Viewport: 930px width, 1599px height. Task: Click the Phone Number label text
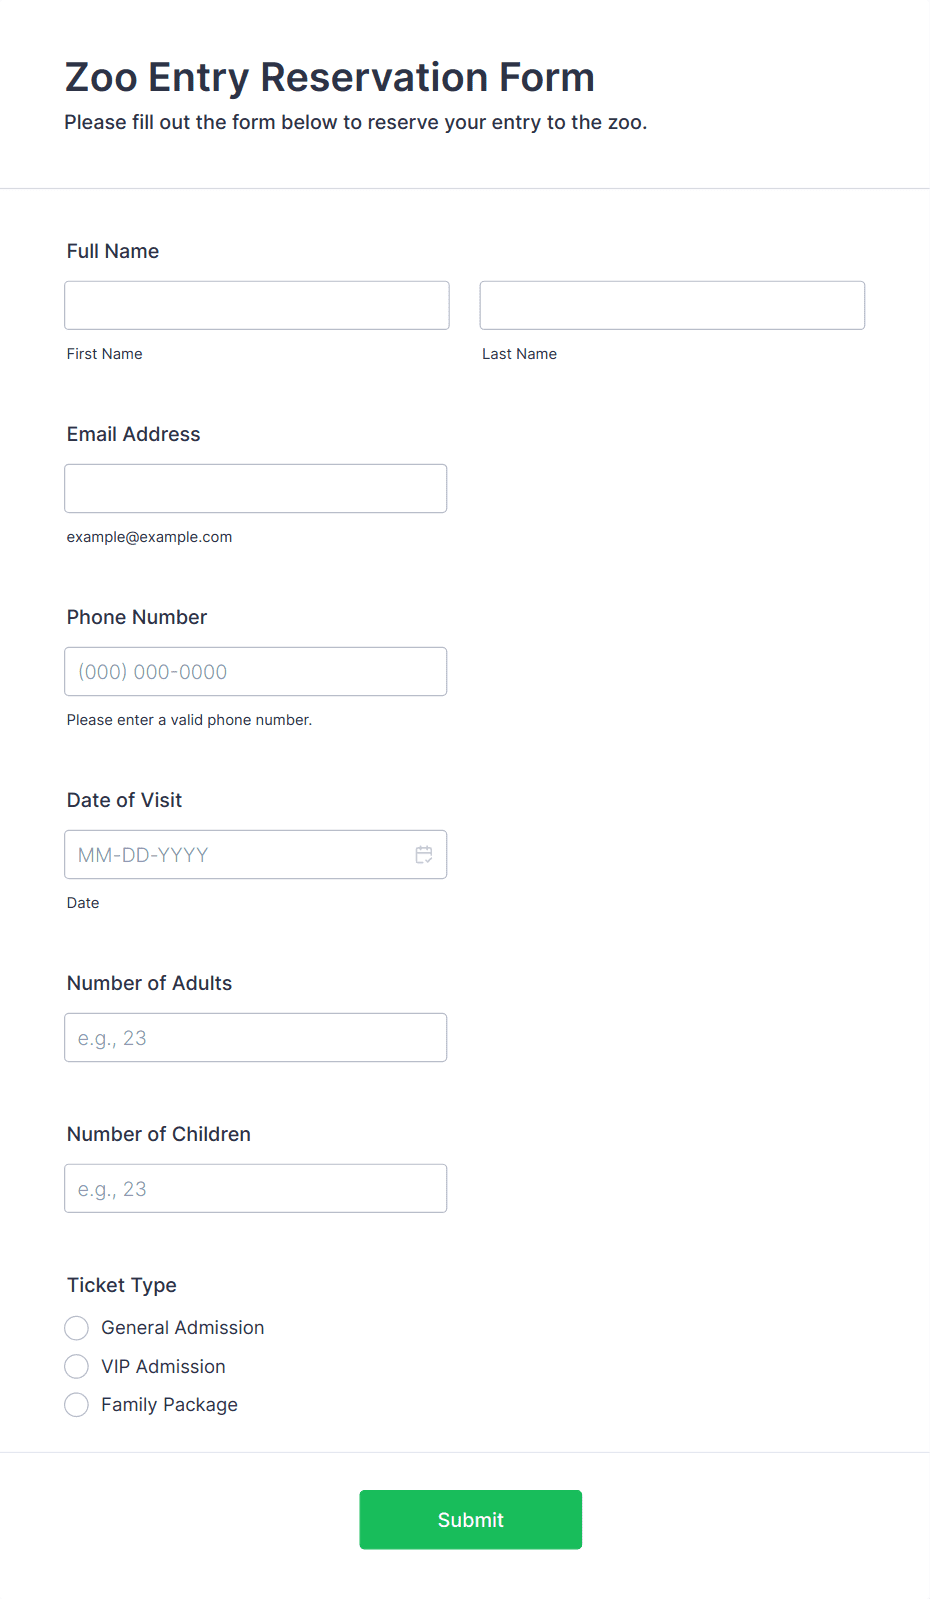(x=137, y=617)
